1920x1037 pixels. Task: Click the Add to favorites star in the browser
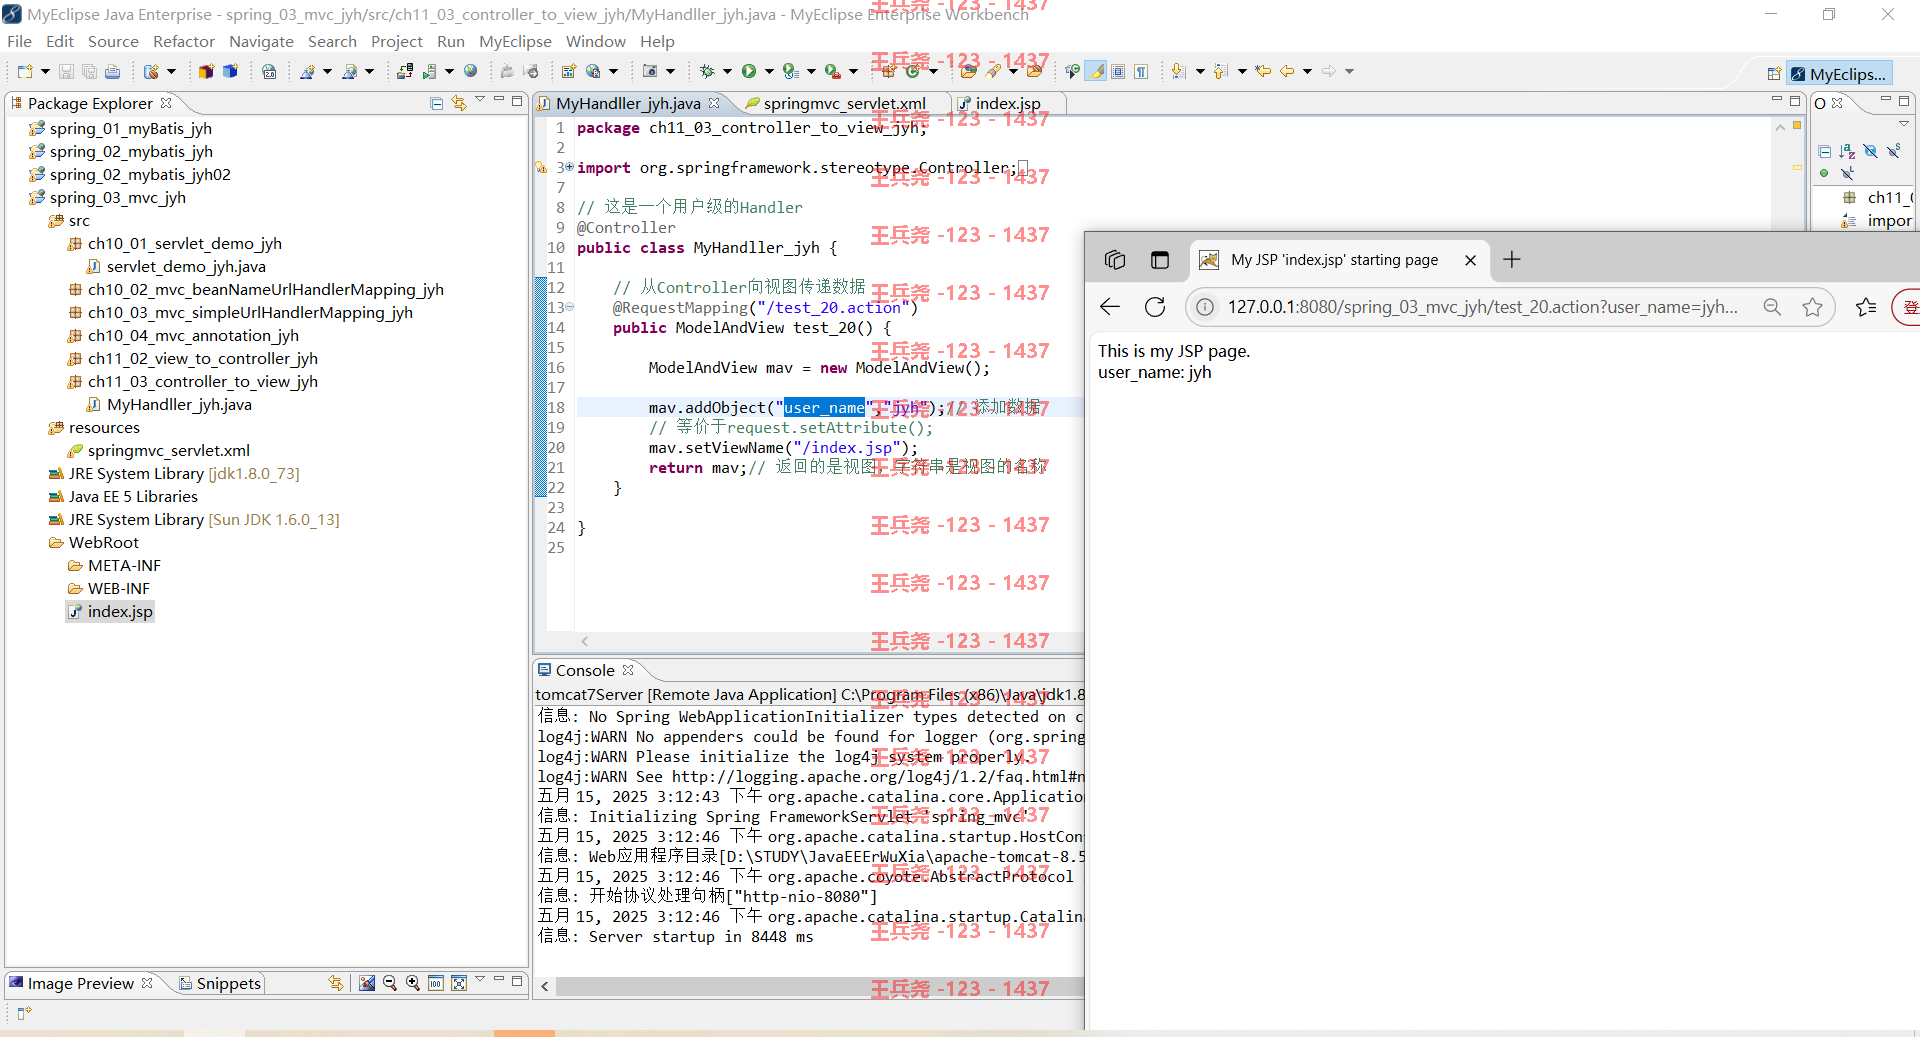coord(1812,307)
